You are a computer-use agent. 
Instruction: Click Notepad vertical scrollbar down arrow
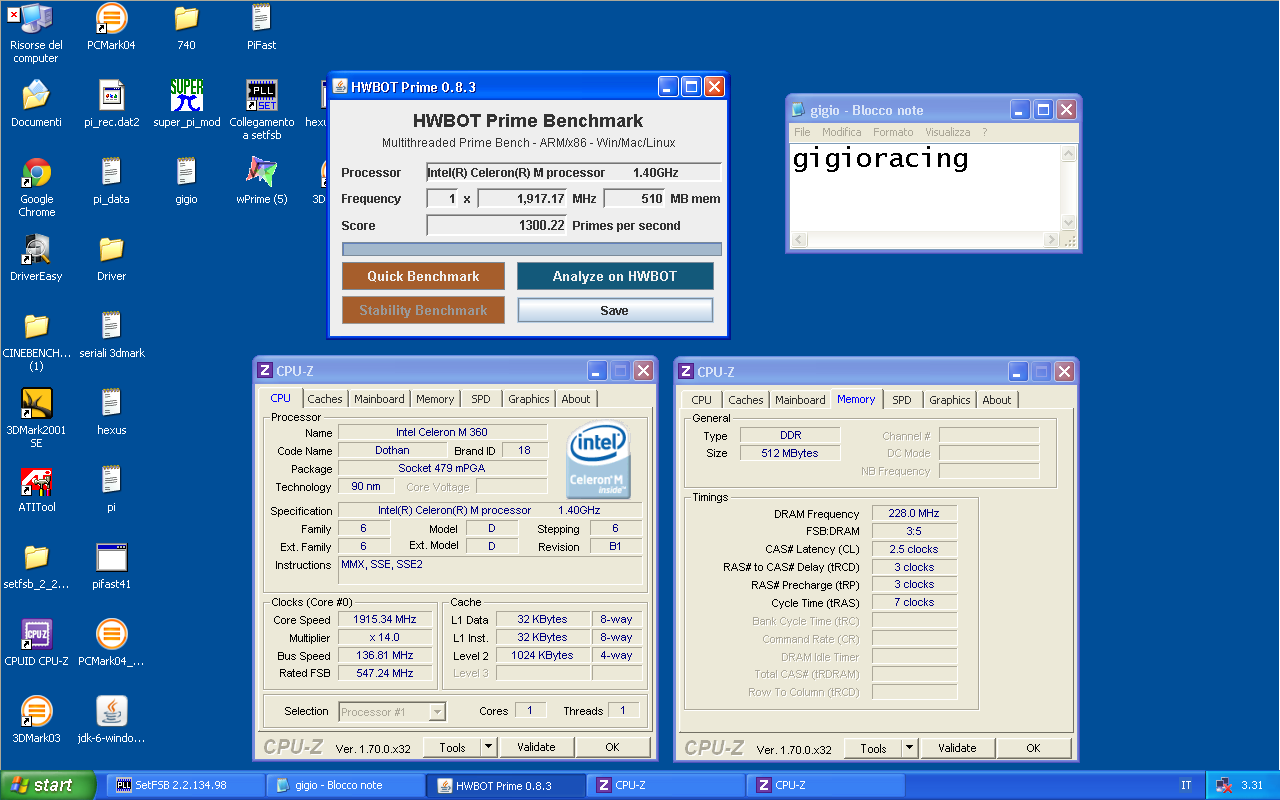(x=1069, y=223)
